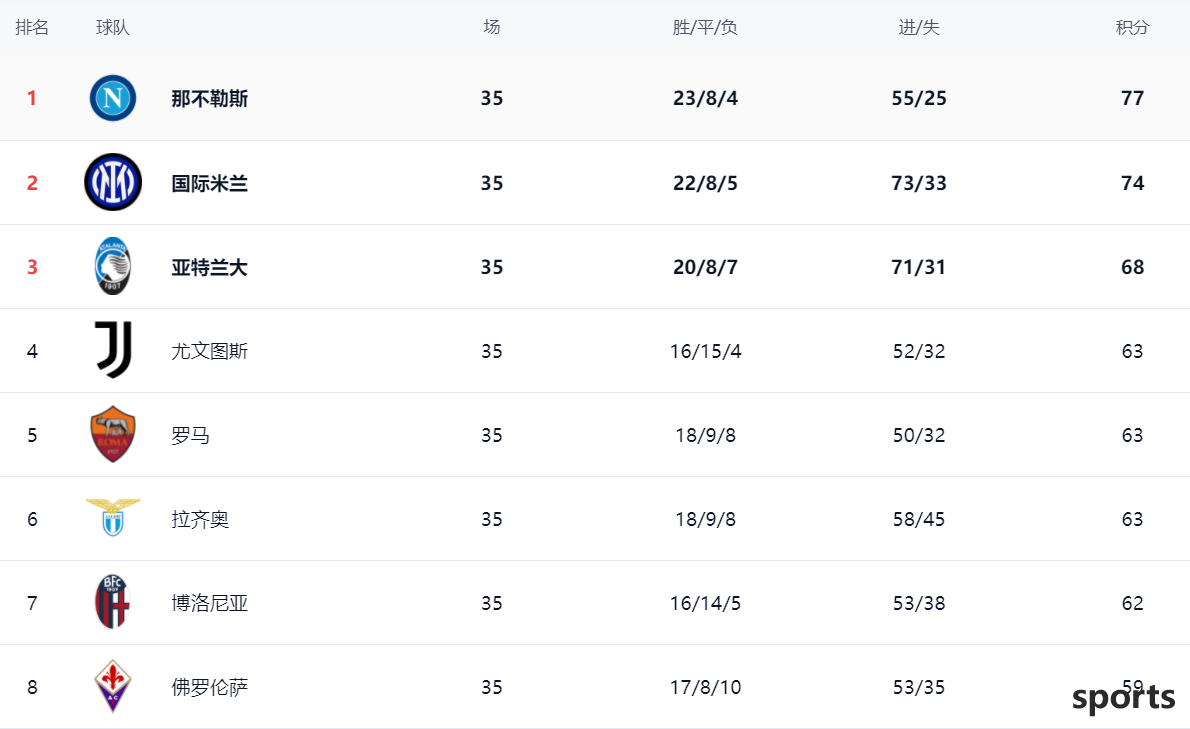Click the 进/失 column header
Image resolution: width=1190 pixels, height=729 pixels.
pyautogui.click(x=919, y=27)
